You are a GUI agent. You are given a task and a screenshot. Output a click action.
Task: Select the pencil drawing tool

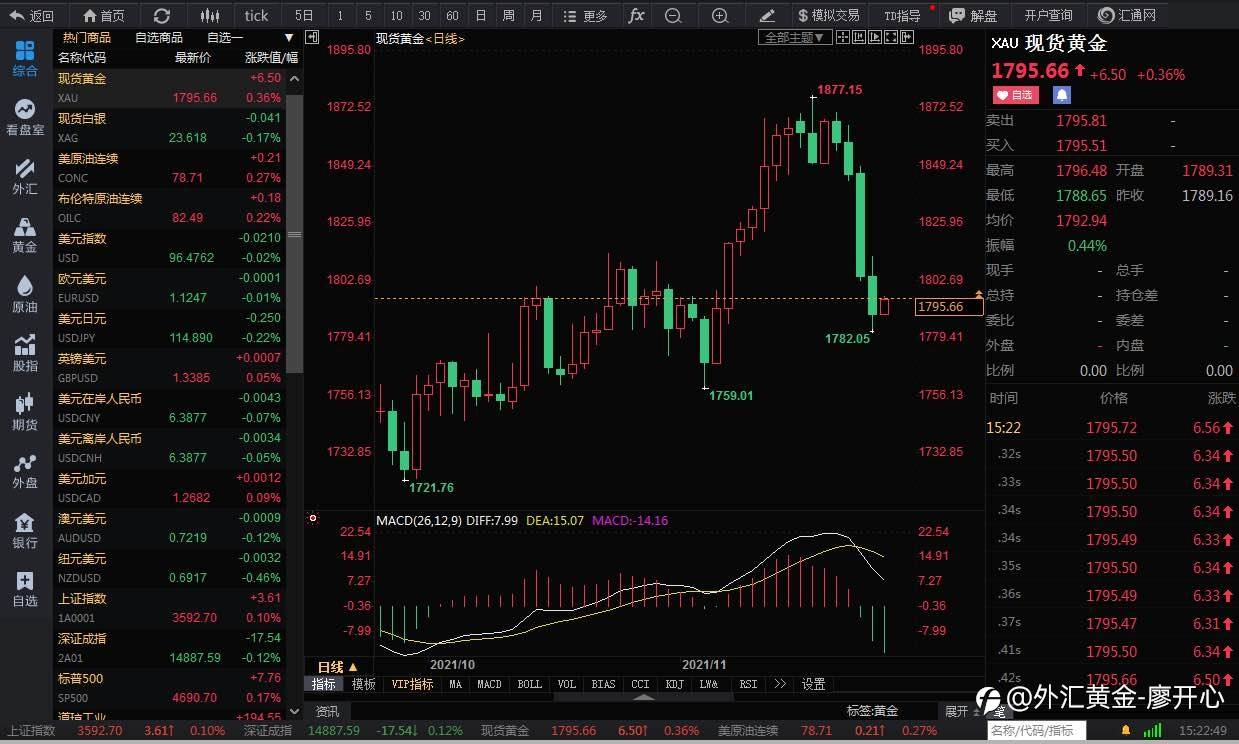pos(767,15)
